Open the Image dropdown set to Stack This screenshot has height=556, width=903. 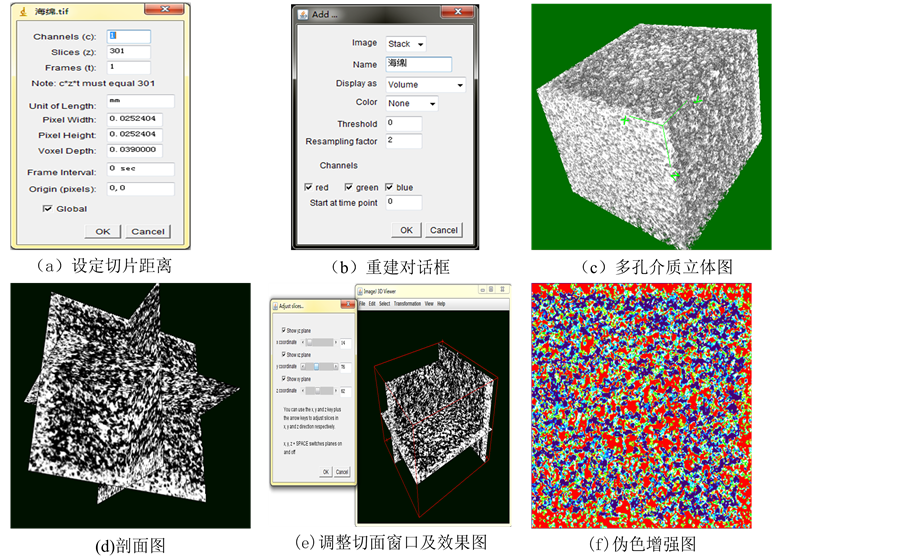[x=406, y=44]
